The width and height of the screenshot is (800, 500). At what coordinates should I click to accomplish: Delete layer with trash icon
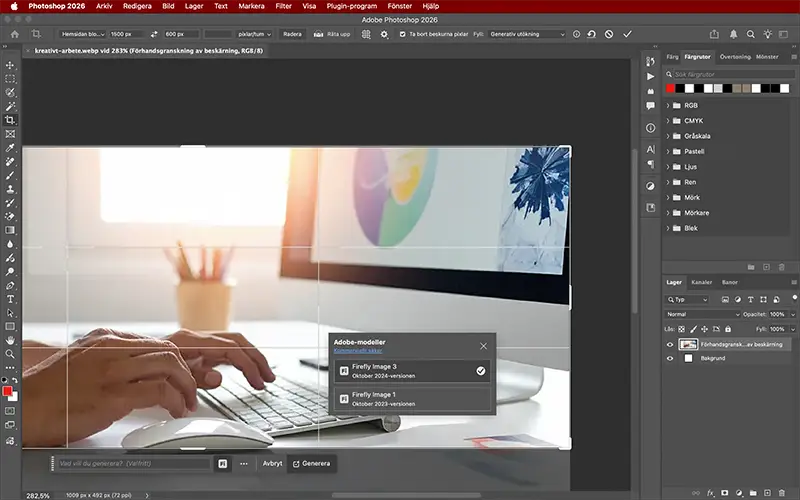click(782, 493)
